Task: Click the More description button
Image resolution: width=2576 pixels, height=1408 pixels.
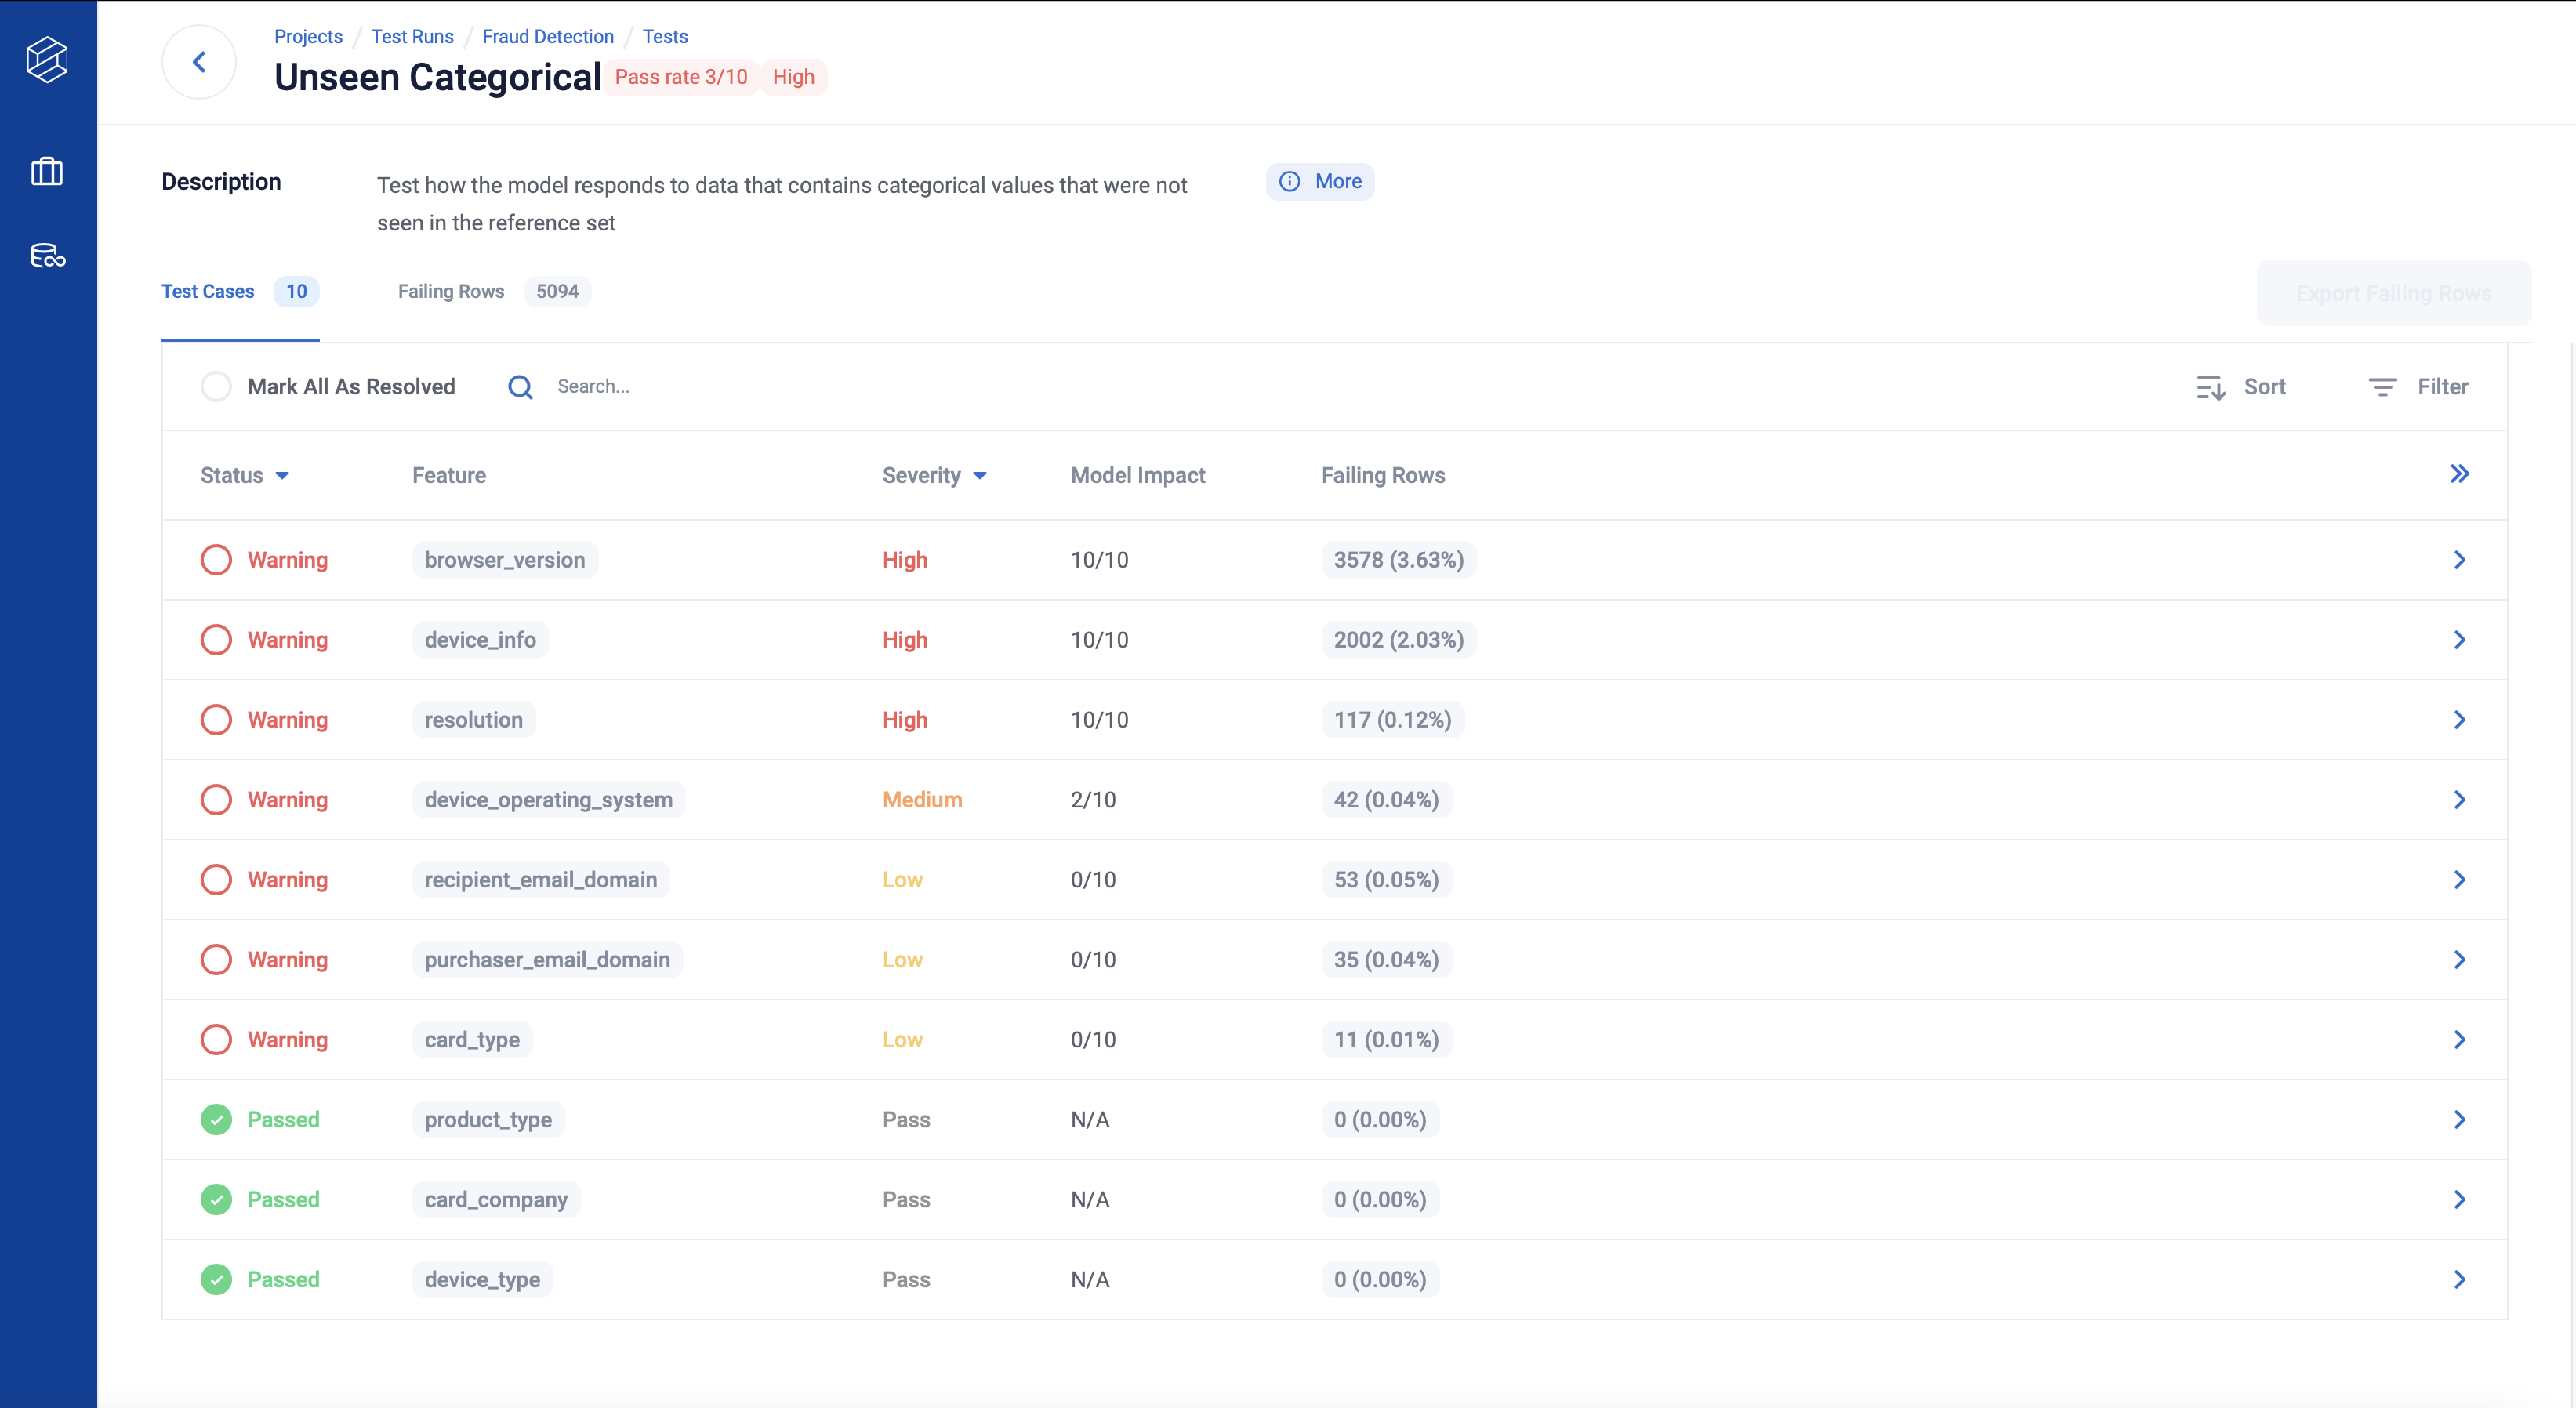Action: coord(1320,182)
